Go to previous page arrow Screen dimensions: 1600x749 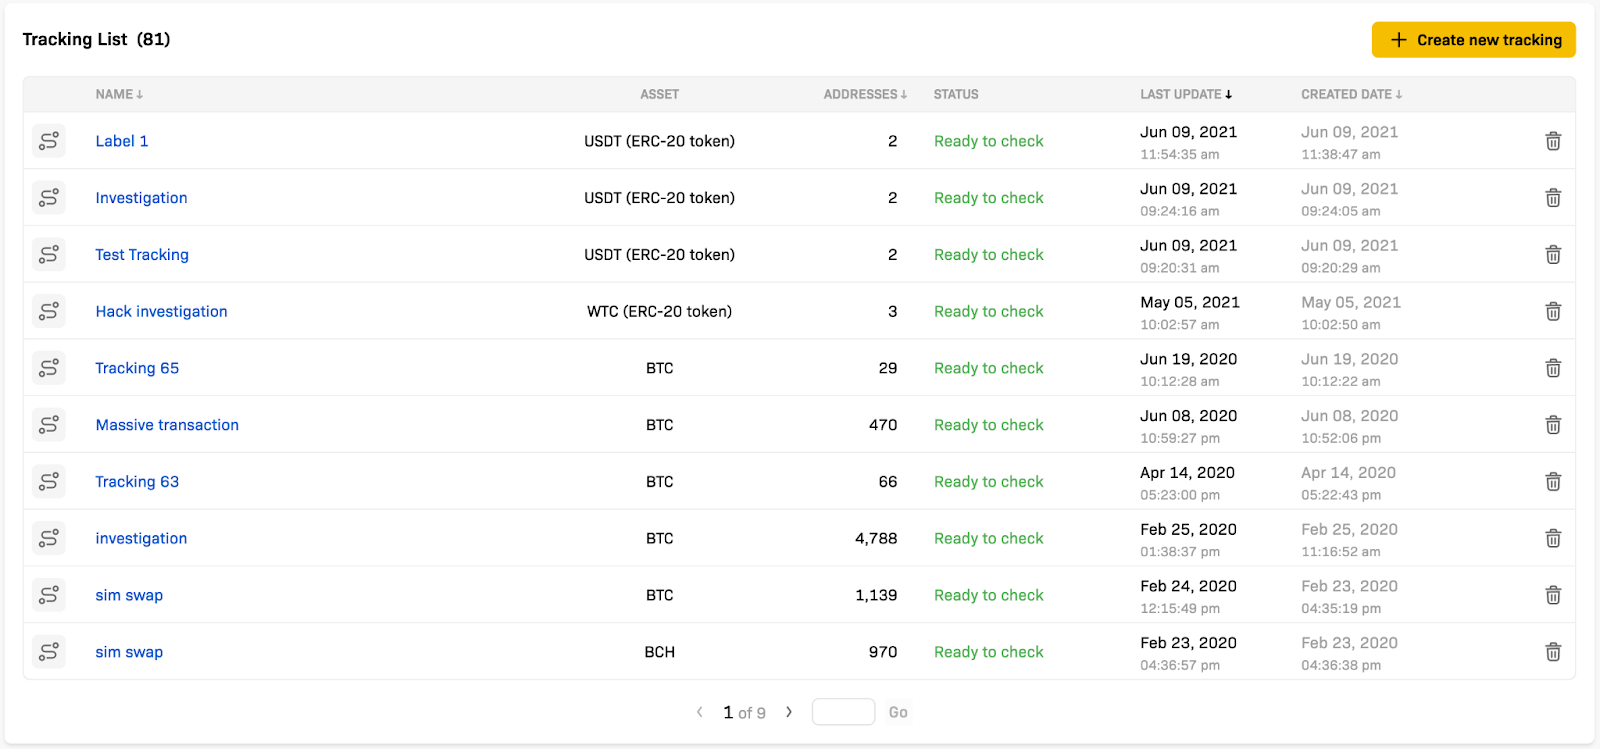(699, 712)
